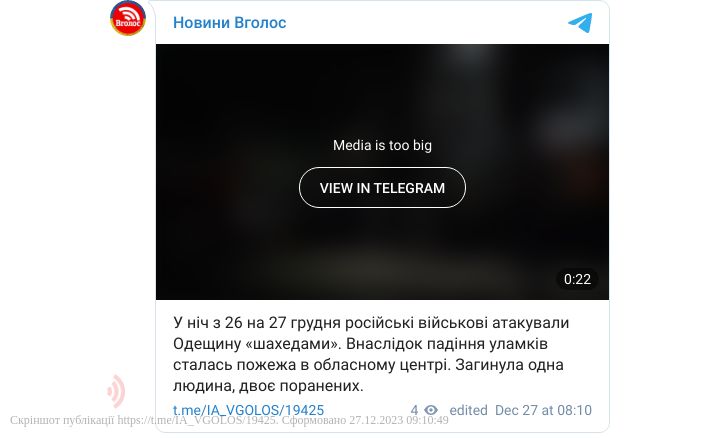Click the VIEW IN TELEGRAM button
Screen dimensions: 720x438
382,188
